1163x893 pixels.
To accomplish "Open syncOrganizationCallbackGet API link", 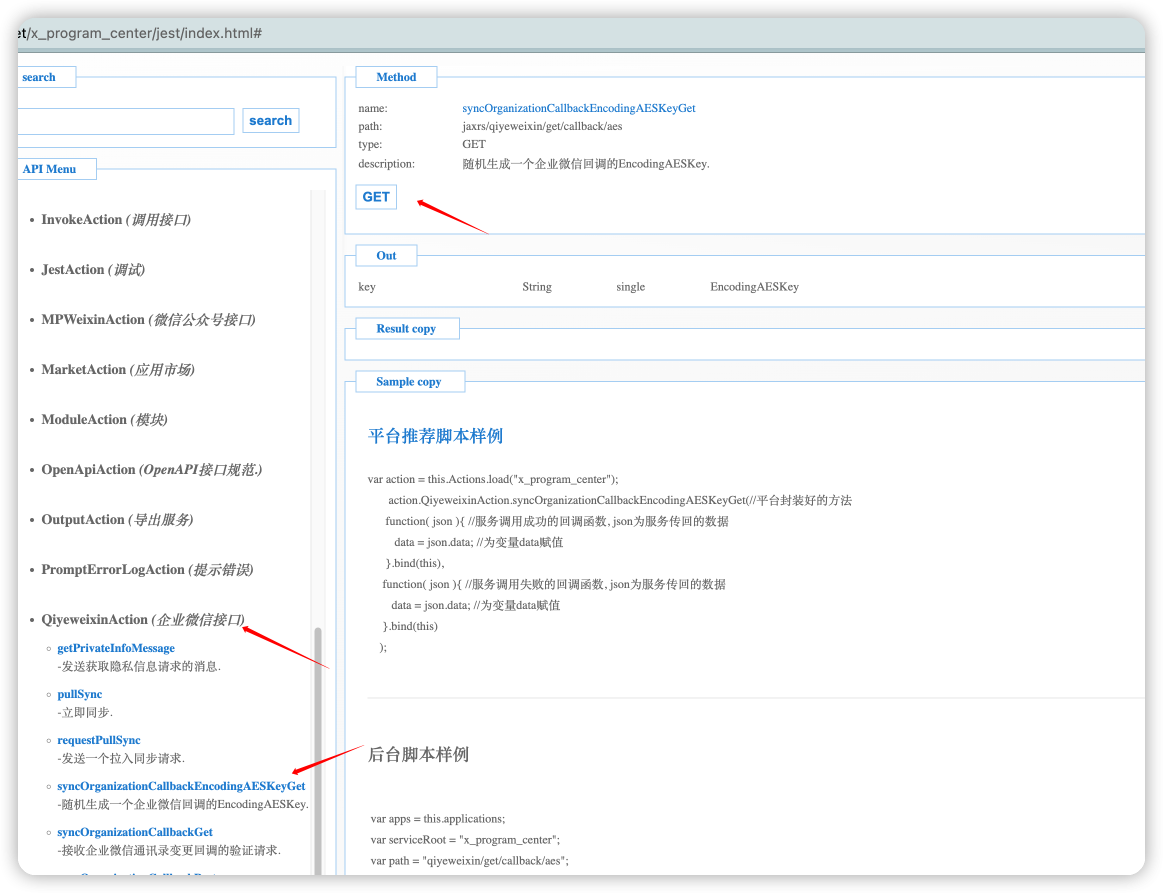I will click(135, 832).
